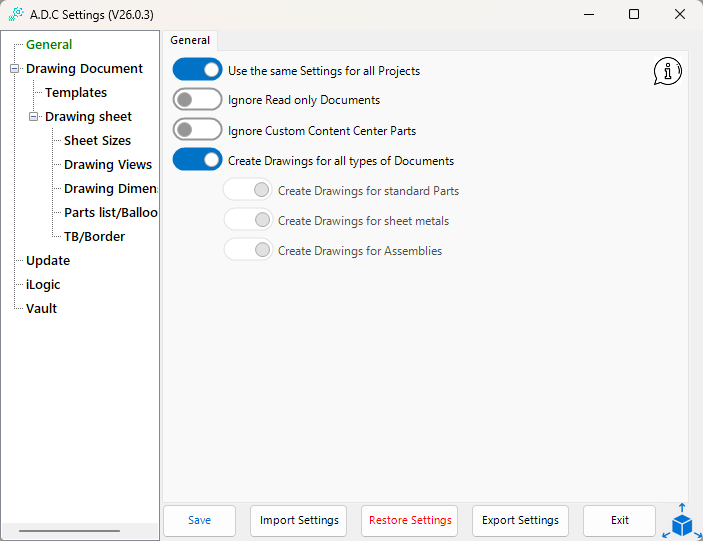Screen dimensions: 703x541
Task: Disable Create Drawings for all types of Documents
Action: (197, 160)
